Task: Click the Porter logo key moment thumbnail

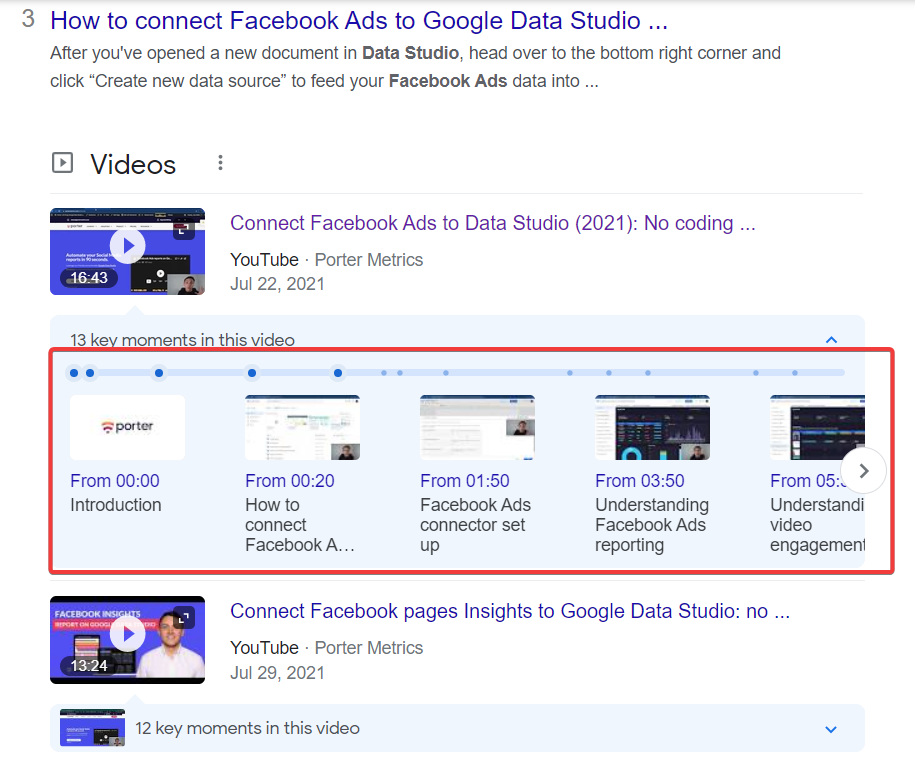Action: tap(127, 427)
